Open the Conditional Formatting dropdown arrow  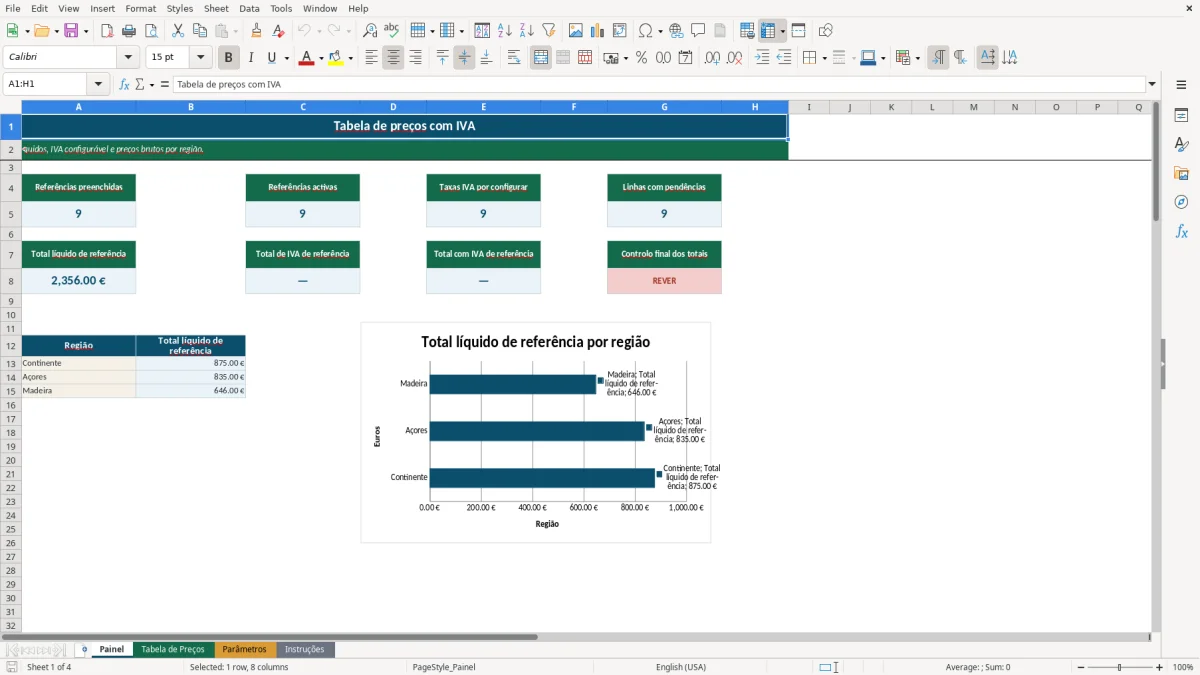[917, 58]
